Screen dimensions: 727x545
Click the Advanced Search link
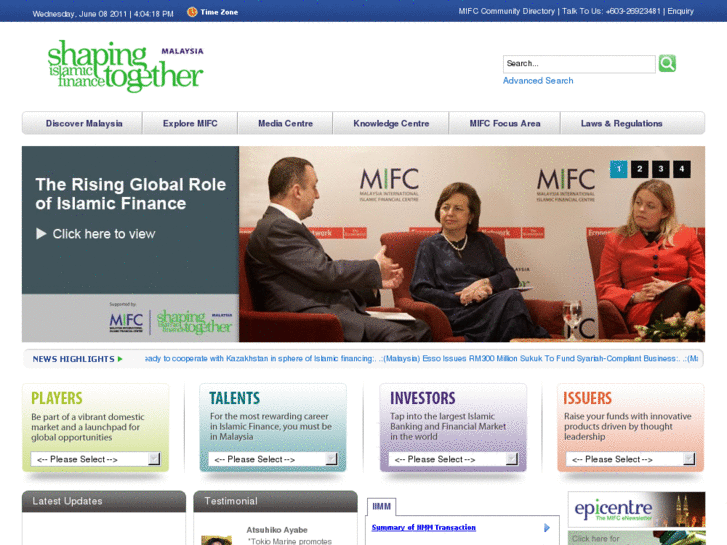click(538, 81)
